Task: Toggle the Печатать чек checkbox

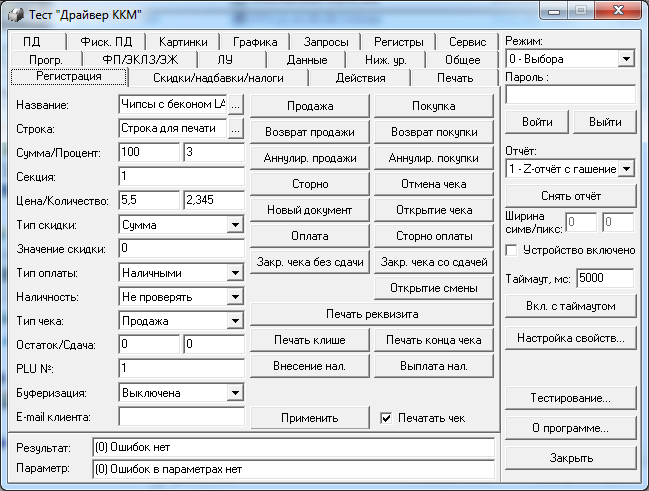Action: coord(387,416)
